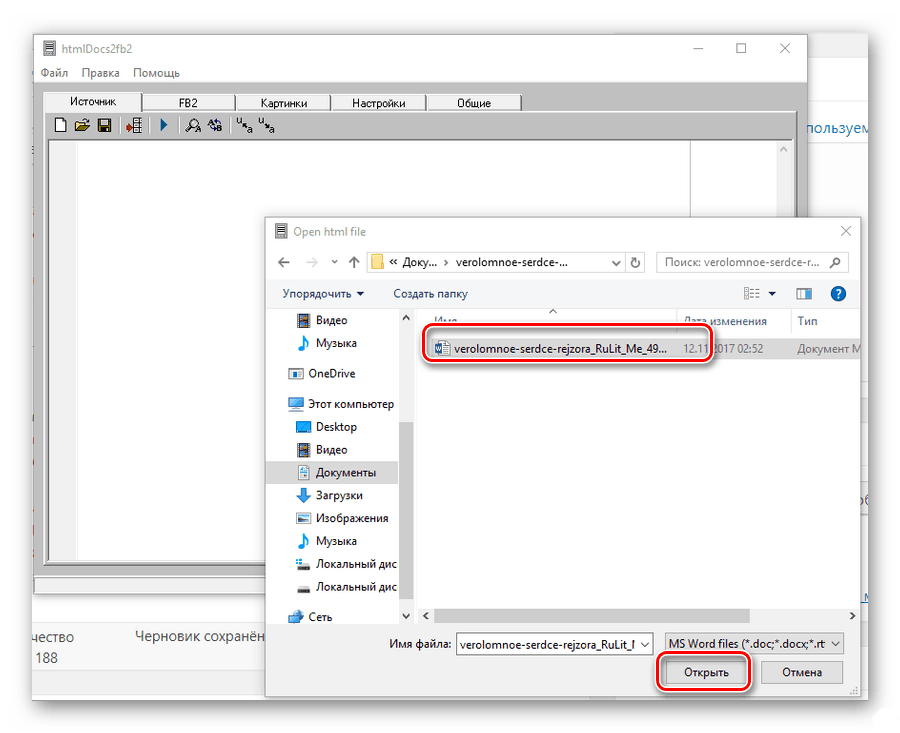Screen dimensions: 900x733
Task: Click scroll-down arrow of navigation pane
Action: [406, 616]
